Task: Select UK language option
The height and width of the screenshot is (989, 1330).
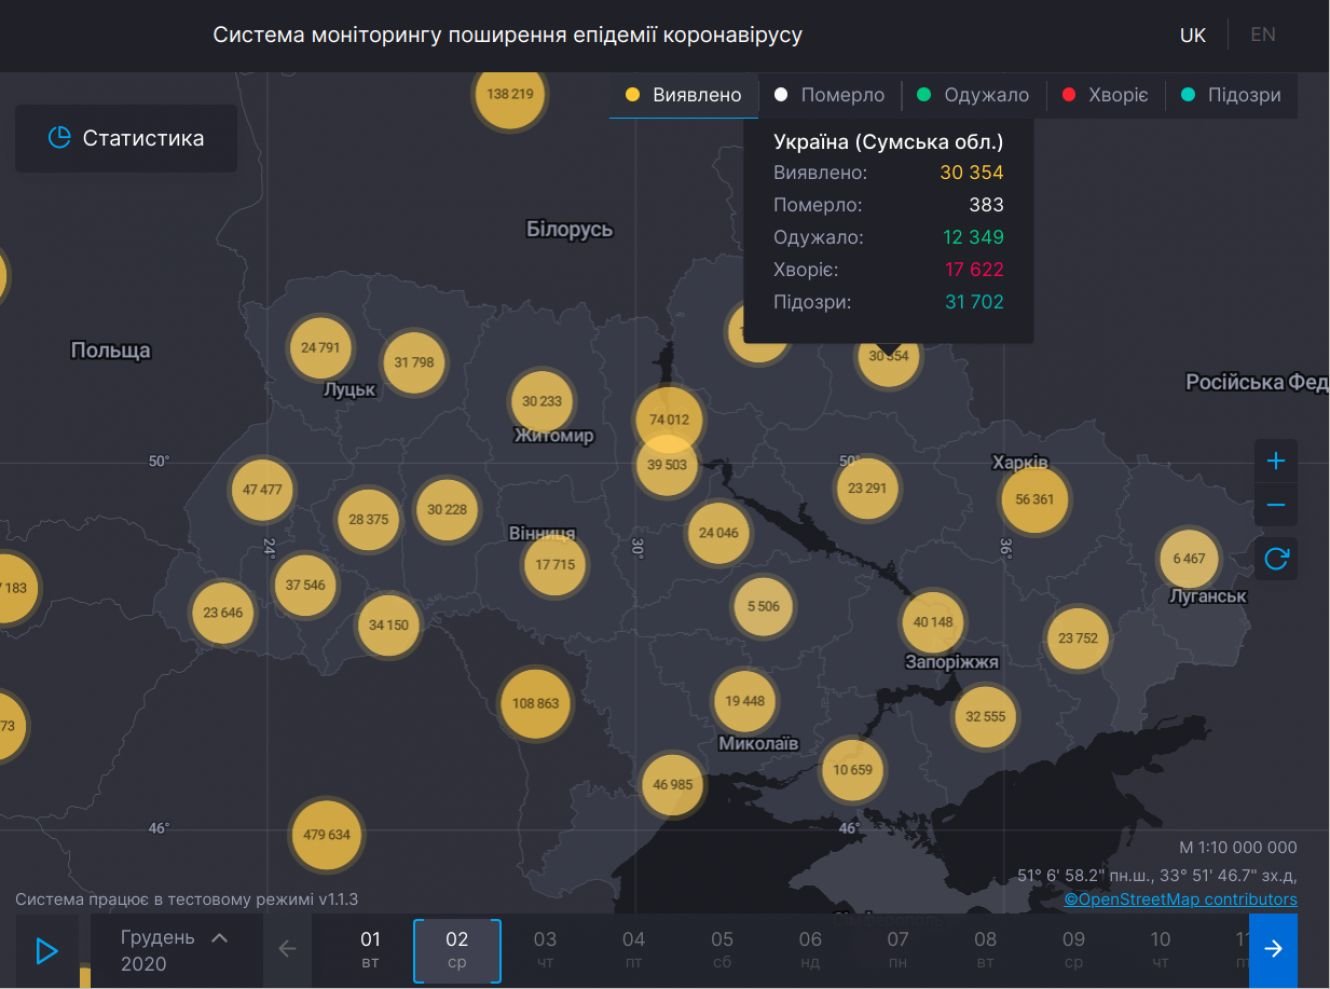Action: 1192,35
